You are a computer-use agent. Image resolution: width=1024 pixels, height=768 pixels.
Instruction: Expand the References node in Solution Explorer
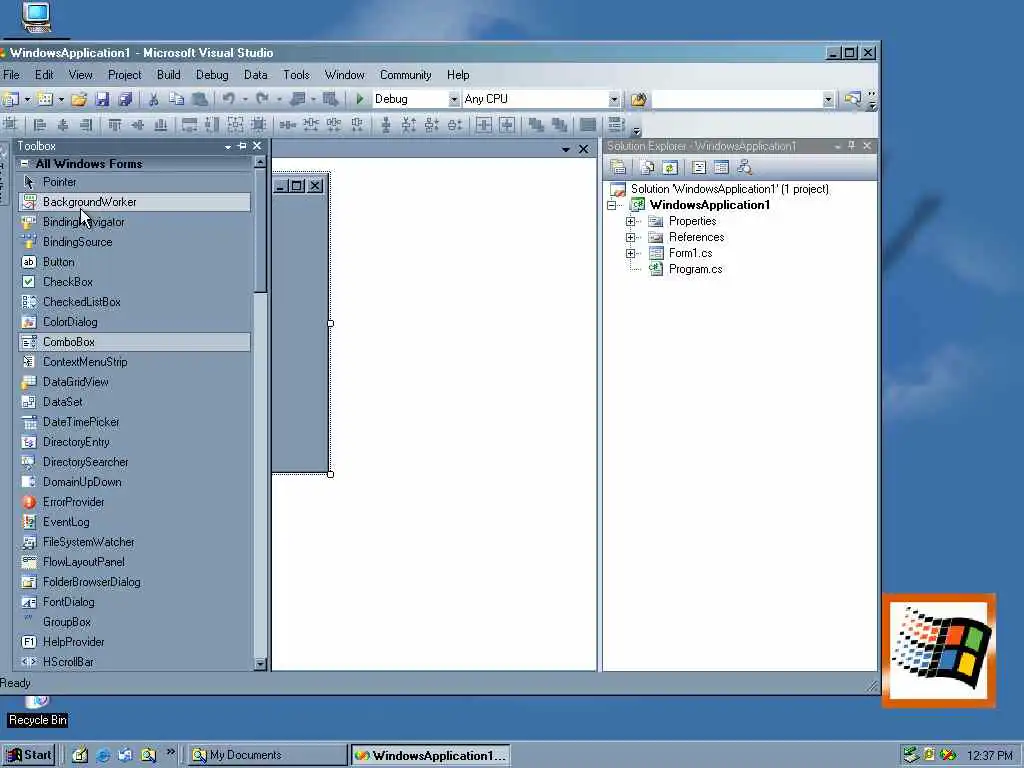[x=630, y=237]
